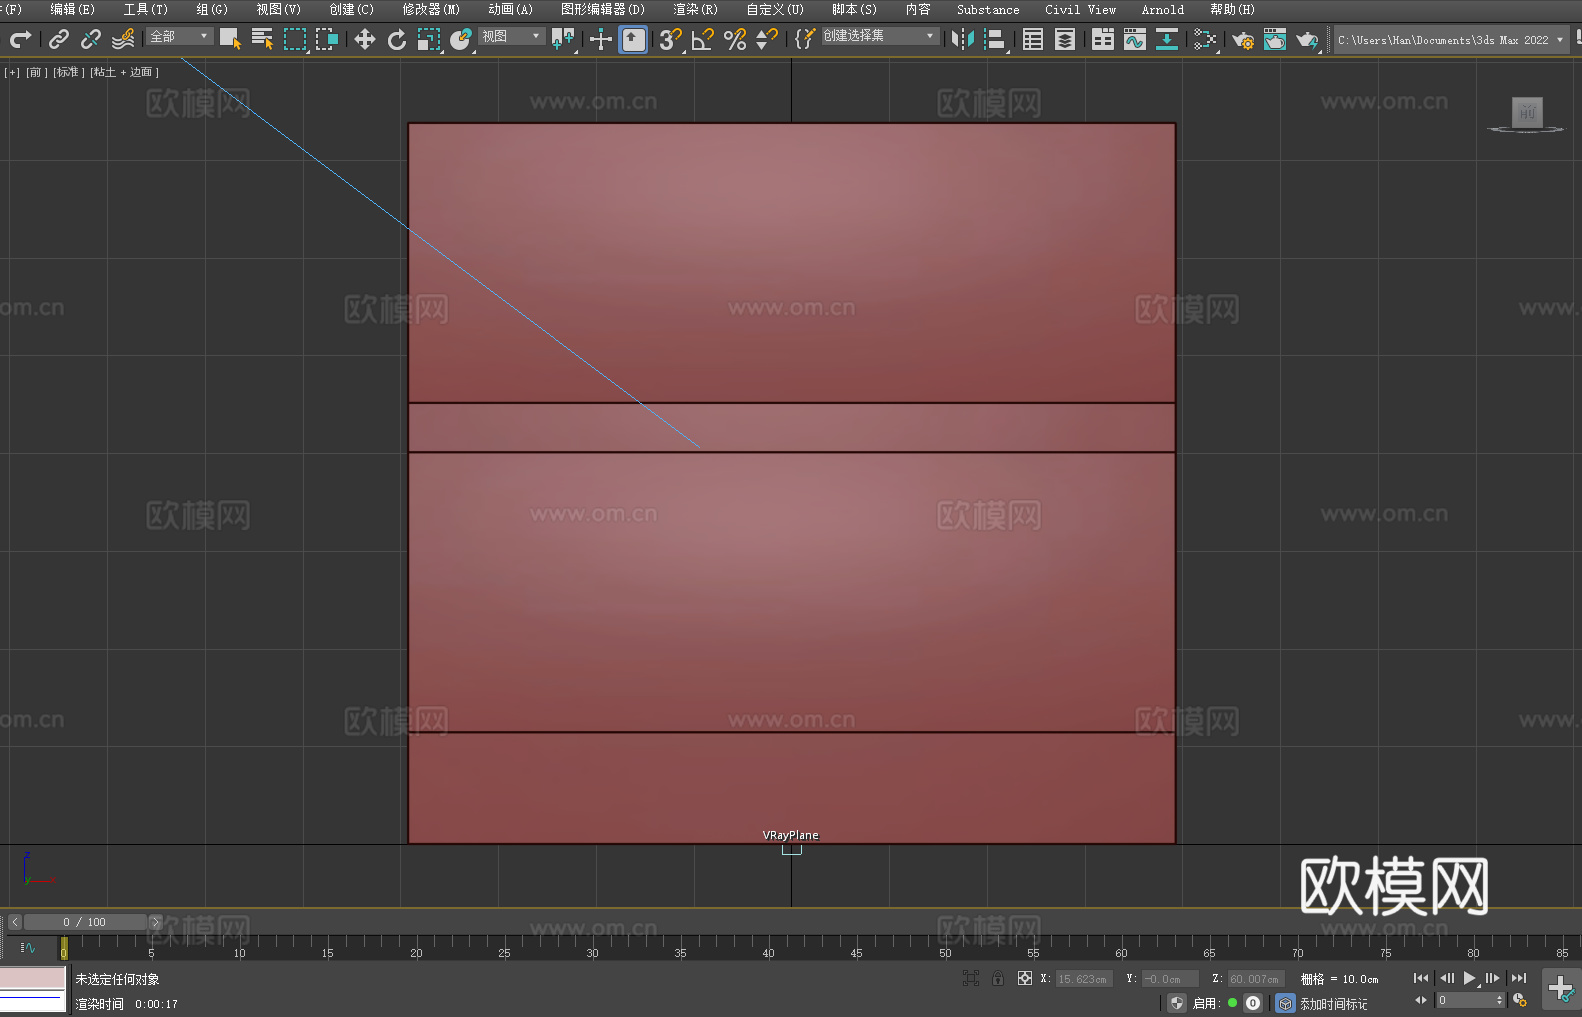Image resolution: width=1582 pixels, height=1017 pixels.
Task: Open the 创建选择集 dropdown
Action: coord(880,36)
